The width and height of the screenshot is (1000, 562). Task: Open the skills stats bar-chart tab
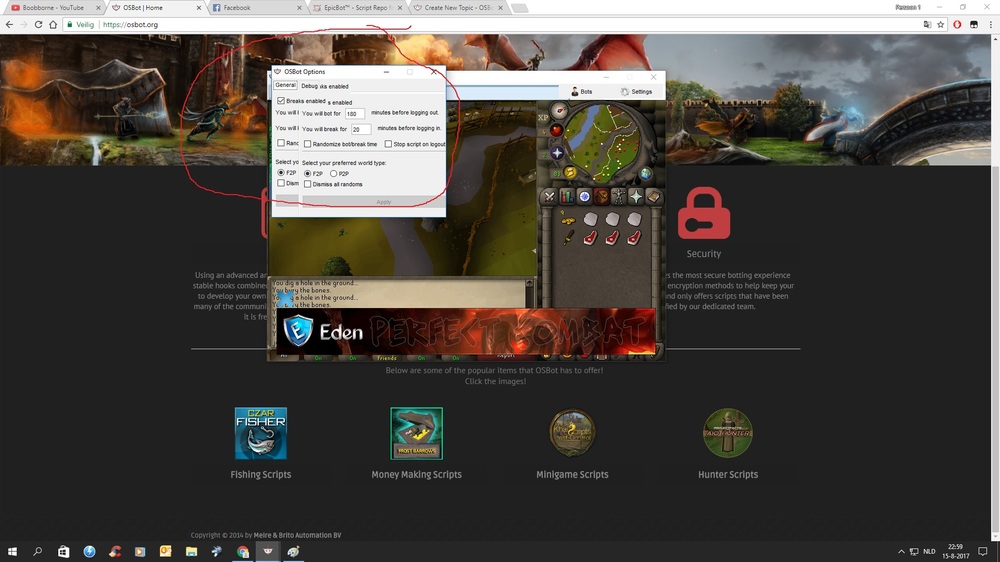pos(566,197)
